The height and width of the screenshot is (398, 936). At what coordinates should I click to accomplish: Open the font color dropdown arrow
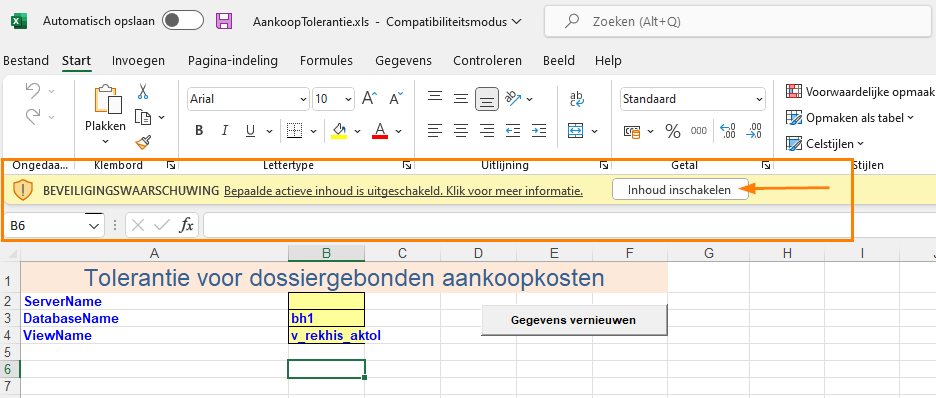(x=399, y=131)
